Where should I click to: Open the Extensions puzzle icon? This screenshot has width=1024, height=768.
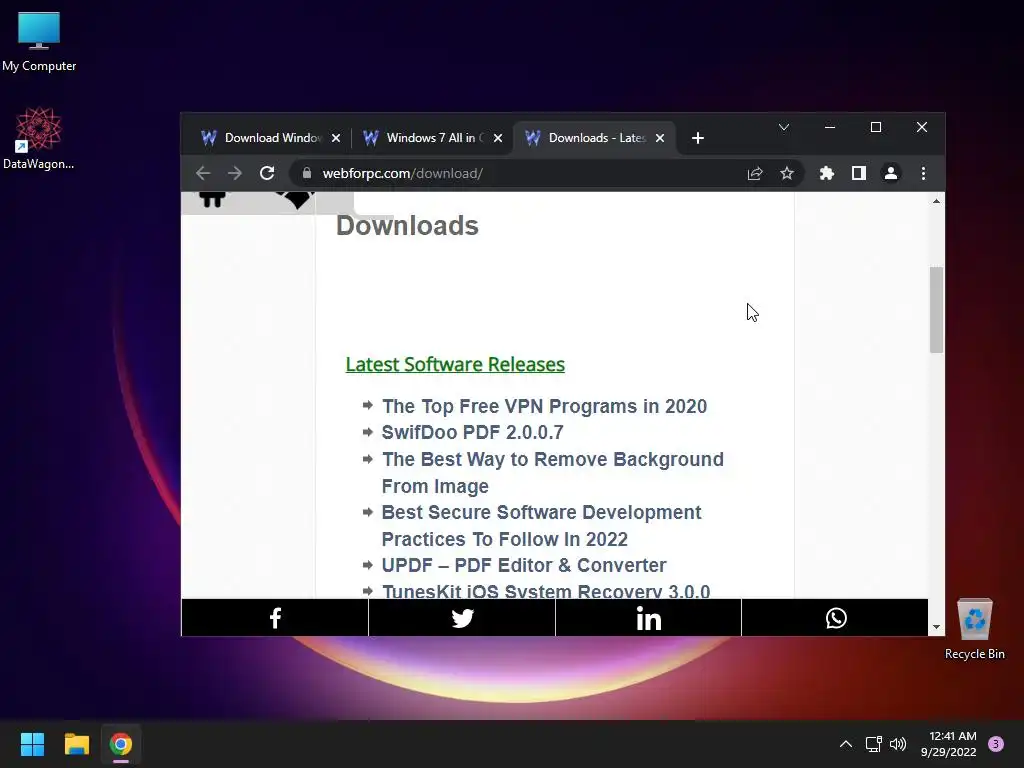pyautogui.click(x=827, y=173)
